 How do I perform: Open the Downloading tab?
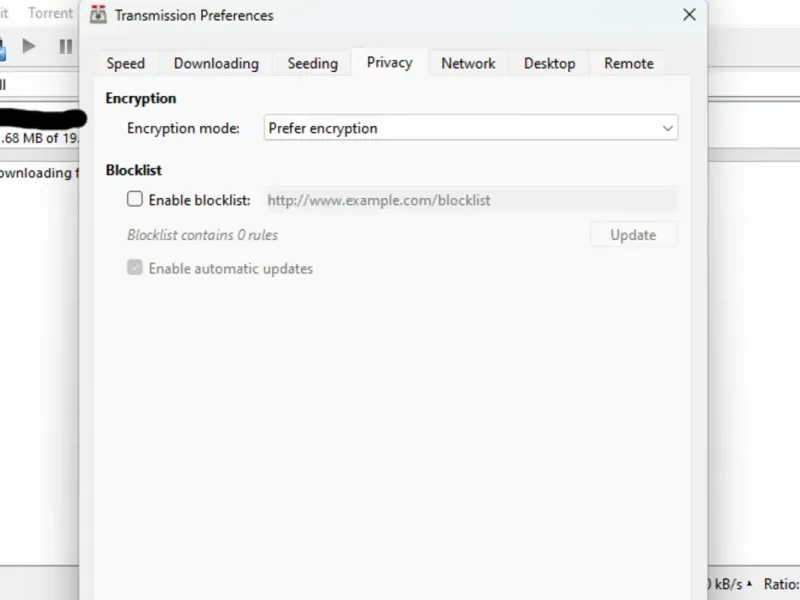click(x=216, y=63)
